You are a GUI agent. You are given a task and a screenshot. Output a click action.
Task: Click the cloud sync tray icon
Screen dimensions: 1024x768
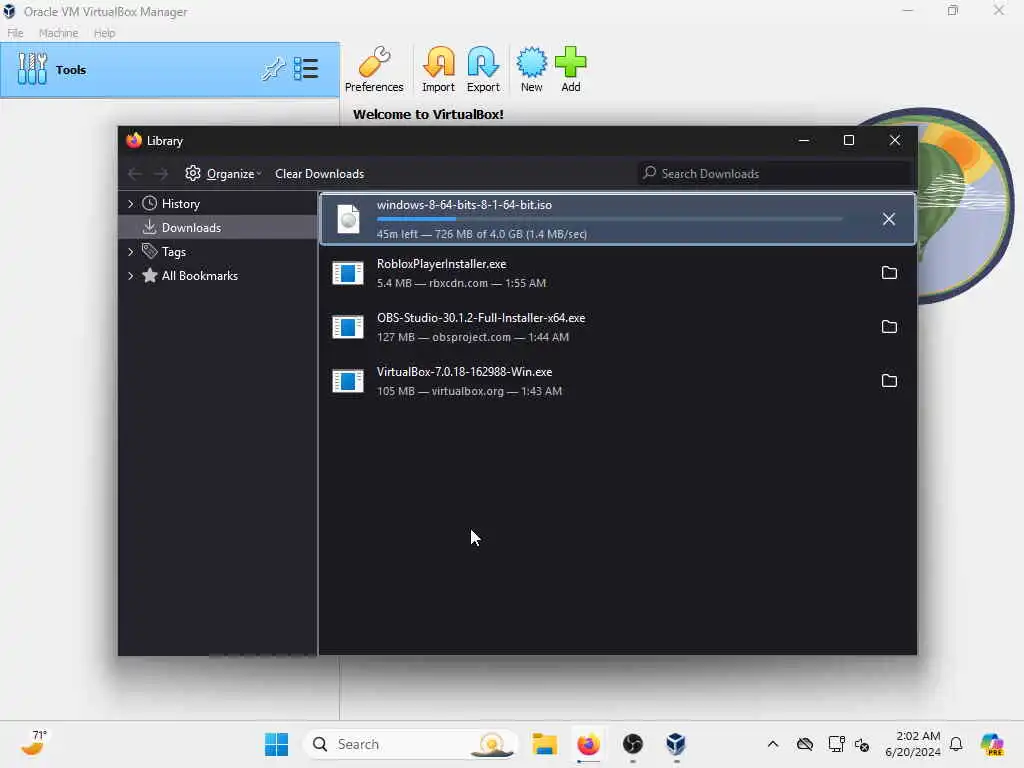(805, 744)
